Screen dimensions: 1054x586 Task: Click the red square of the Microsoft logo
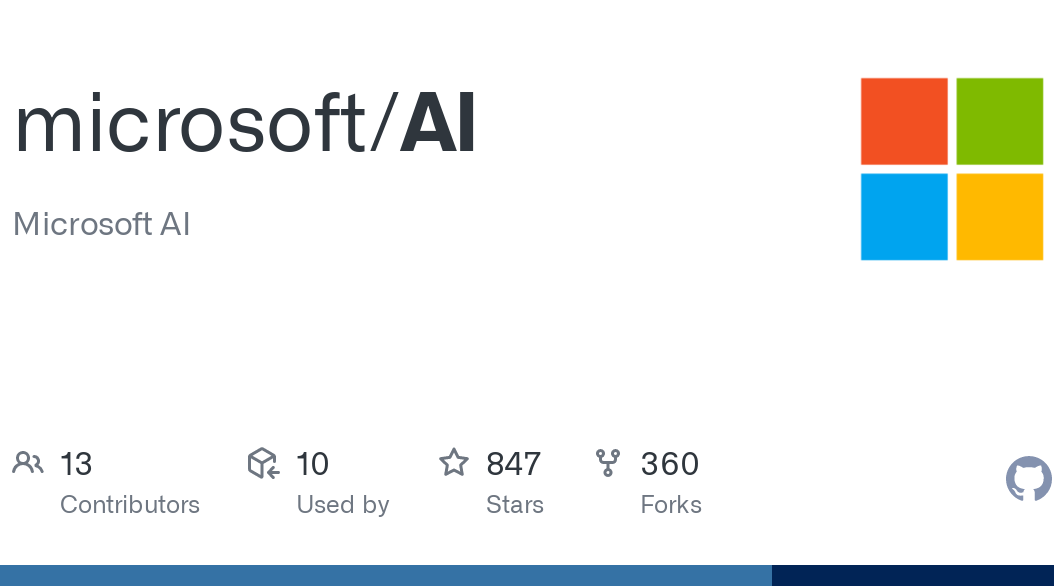tap(904, 121)
